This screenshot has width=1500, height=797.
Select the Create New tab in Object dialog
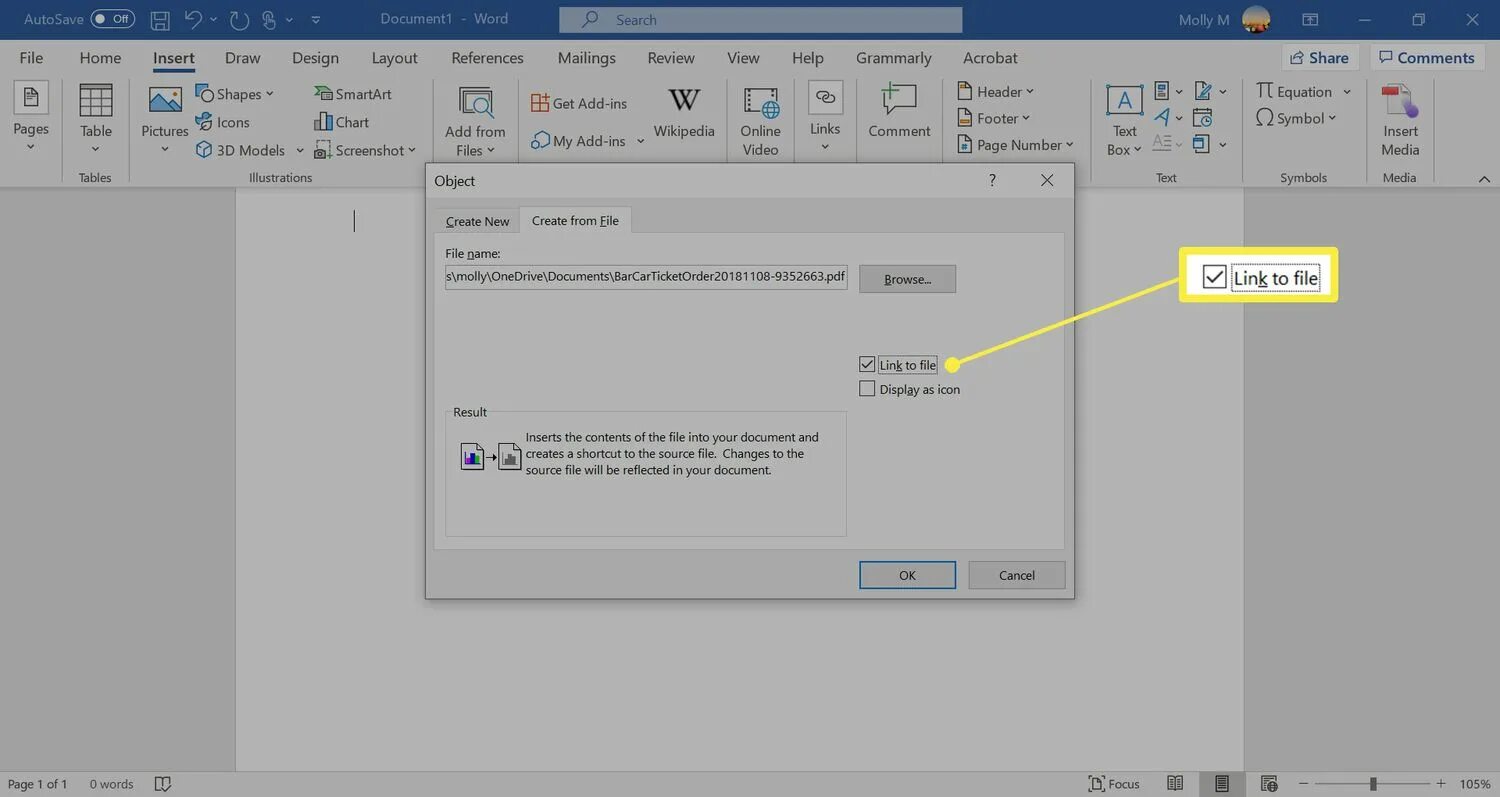[477, 221]
